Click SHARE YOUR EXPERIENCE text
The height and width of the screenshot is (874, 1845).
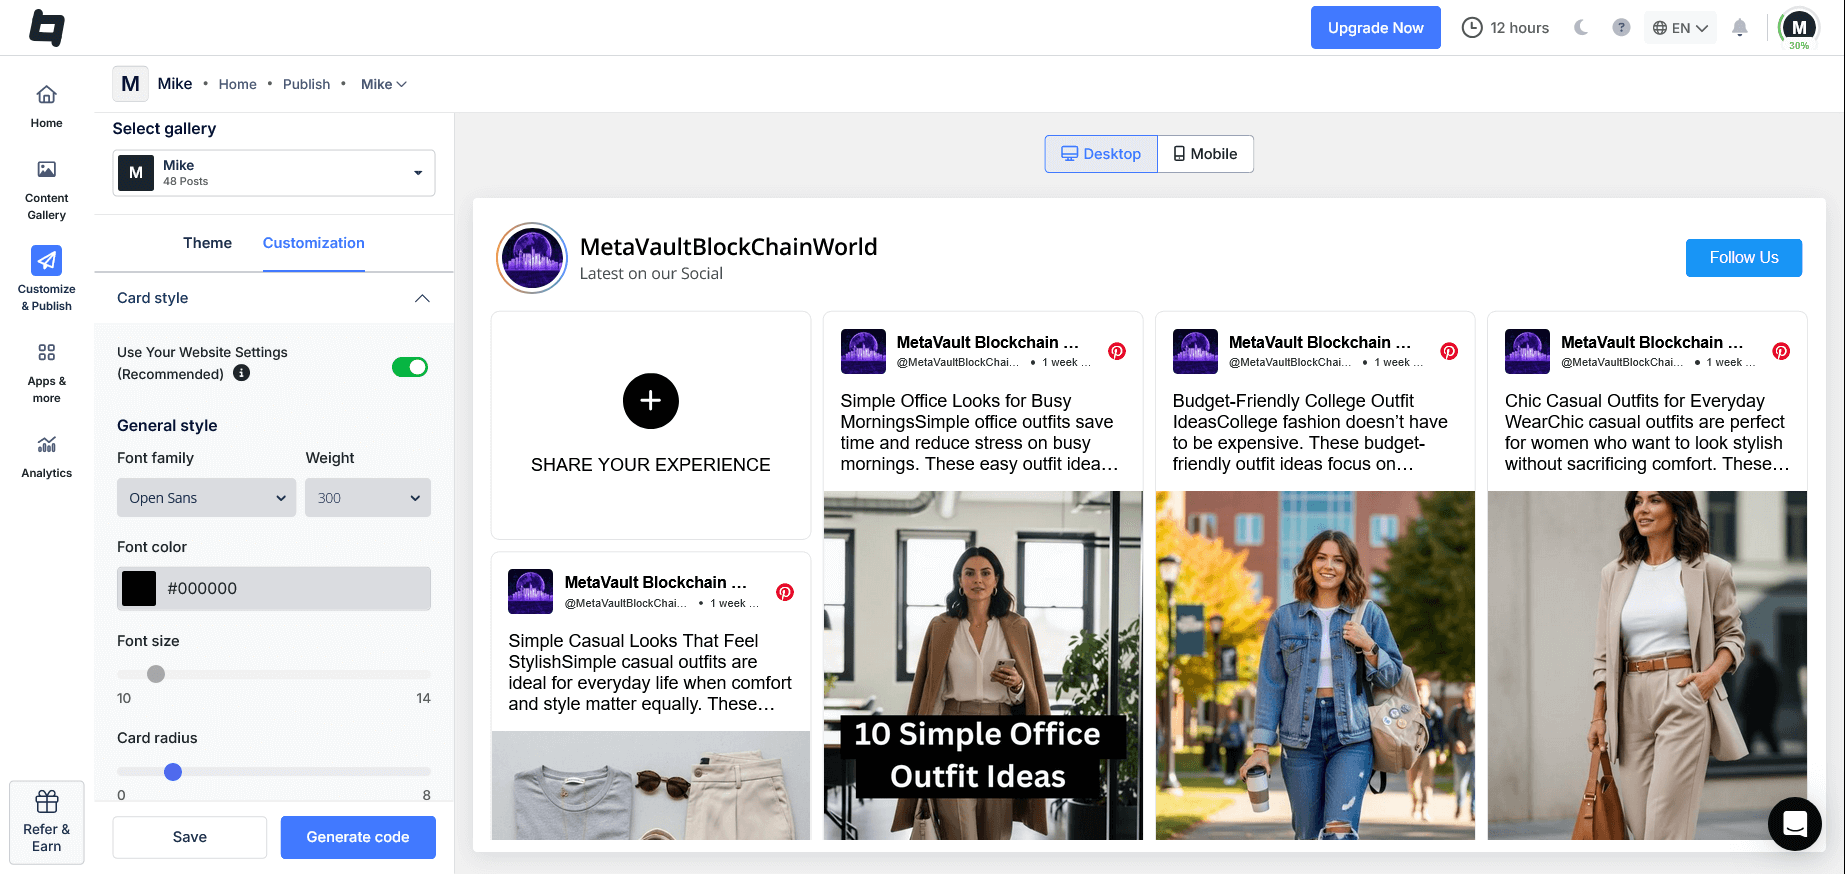coord(651,465)
